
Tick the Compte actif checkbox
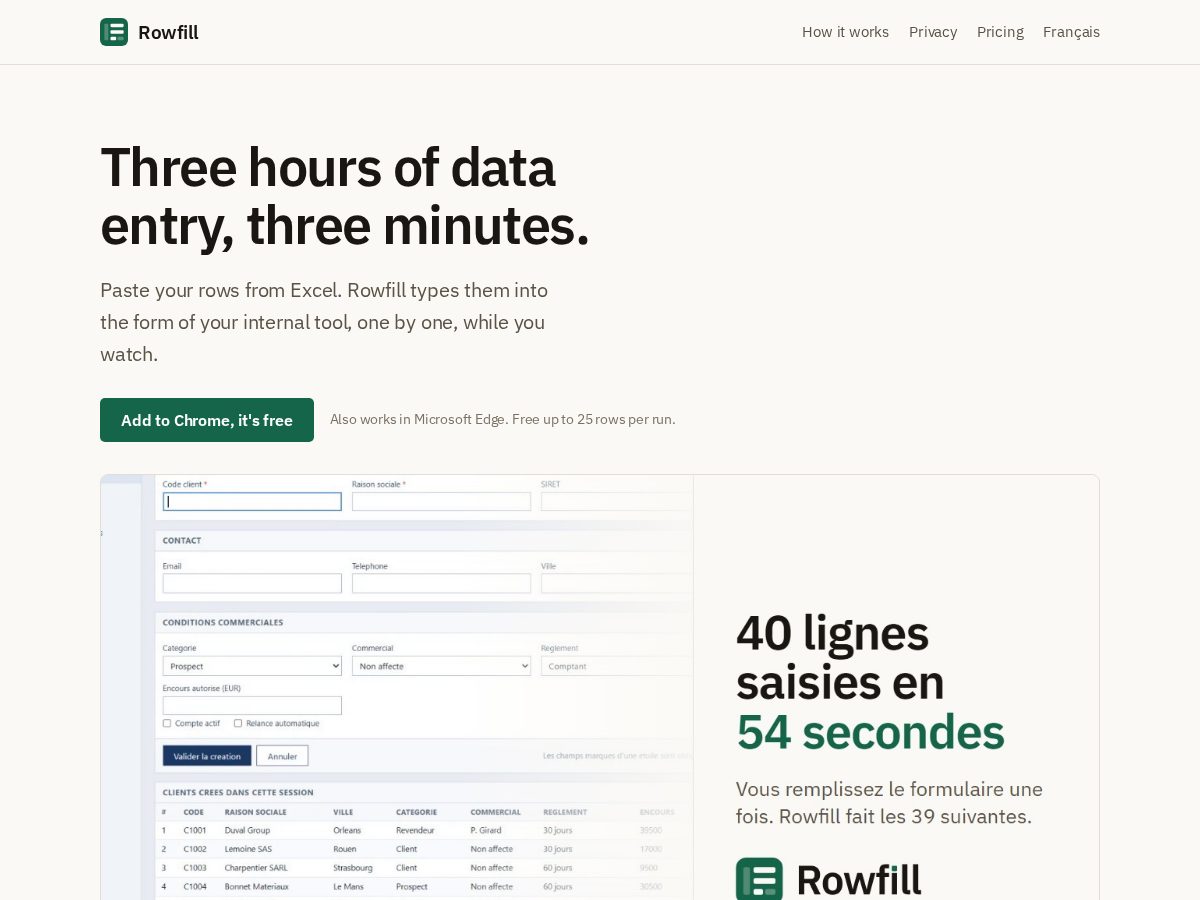(167, 723)
